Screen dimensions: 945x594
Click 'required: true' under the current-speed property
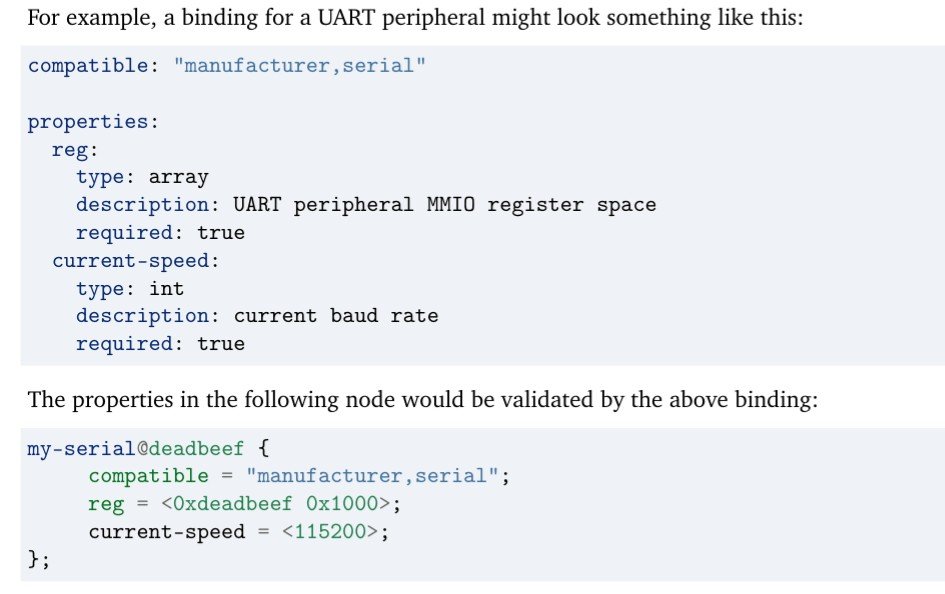coord(160,343)
